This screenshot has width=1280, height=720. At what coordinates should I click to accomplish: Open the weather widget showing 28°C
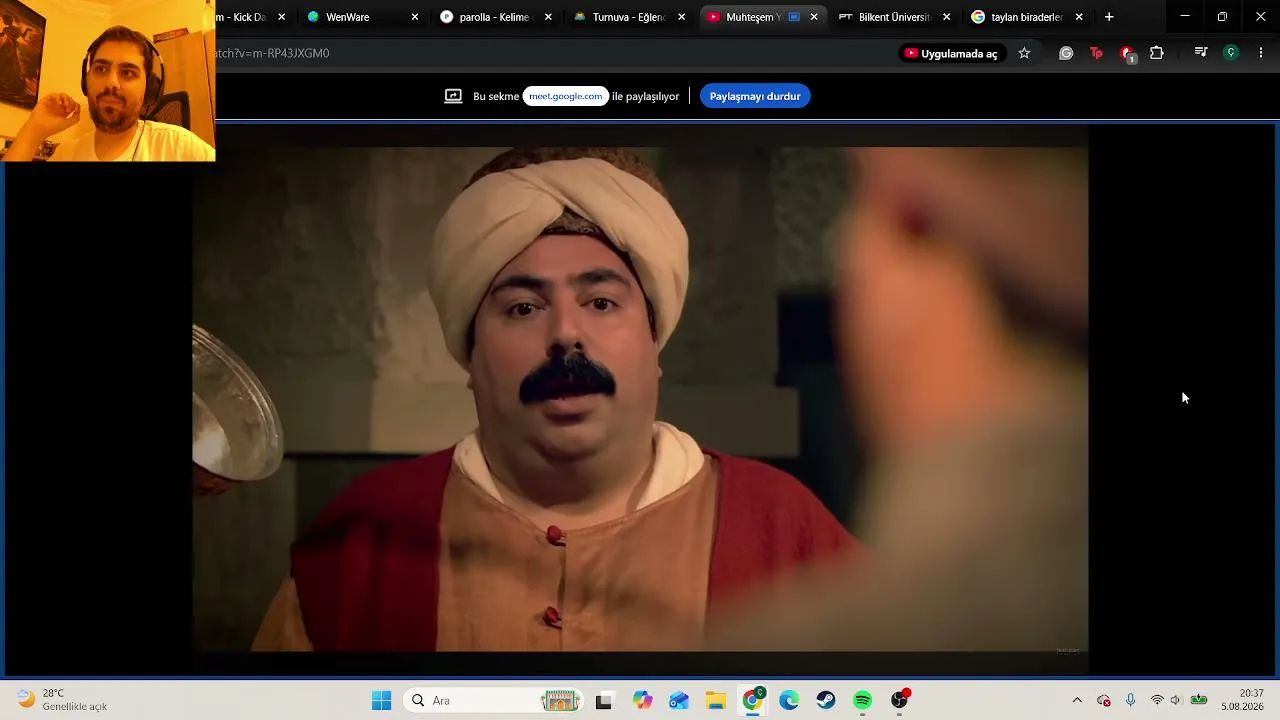pyautogui.click(x=62, y=700)
